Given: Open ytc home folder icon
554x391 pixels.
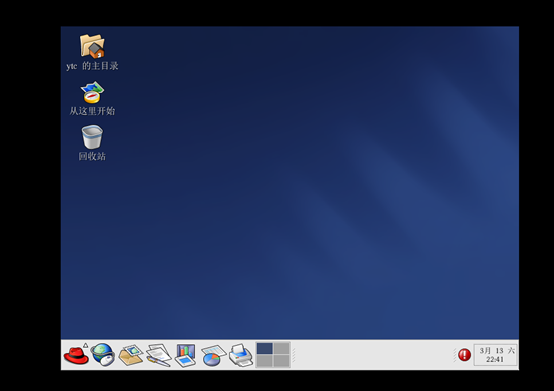Looking at the screenshot, I should click(x=92, y=46).
